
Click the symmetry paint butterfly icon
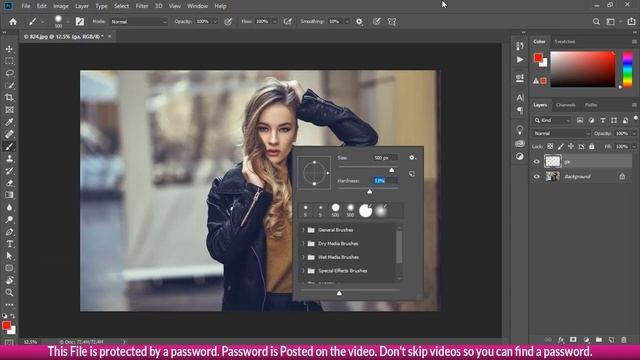click(392, 22)
